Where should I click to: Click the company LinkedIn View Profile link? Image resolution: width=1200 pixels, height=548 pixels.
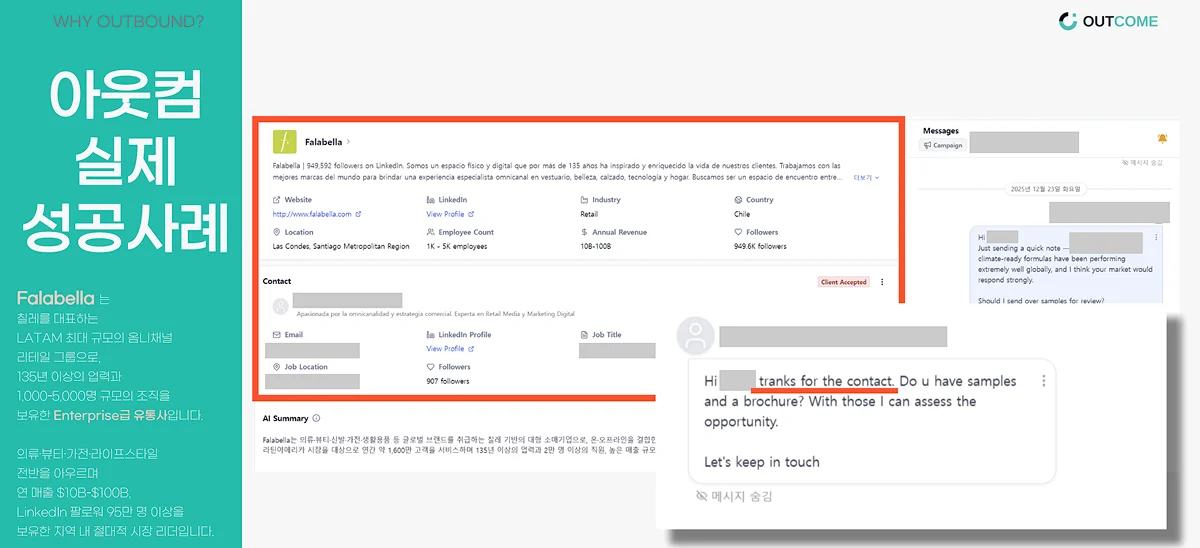pyautogui.click(x=449, y=214)
